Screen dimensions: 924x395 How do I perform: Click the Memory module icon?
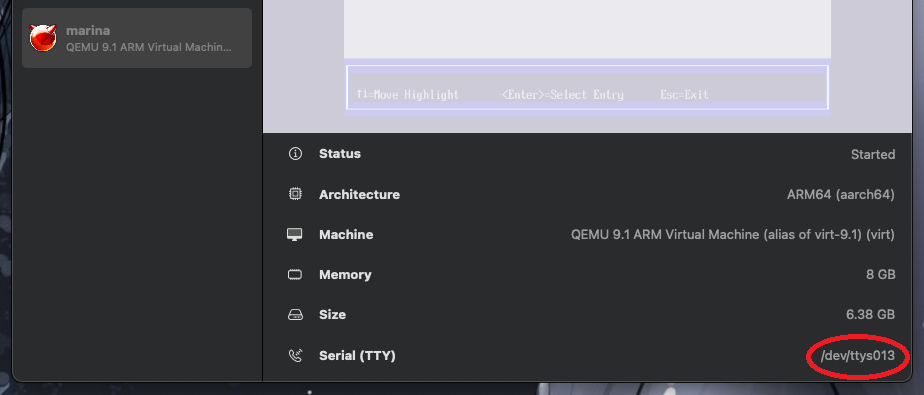click(295, 275)
